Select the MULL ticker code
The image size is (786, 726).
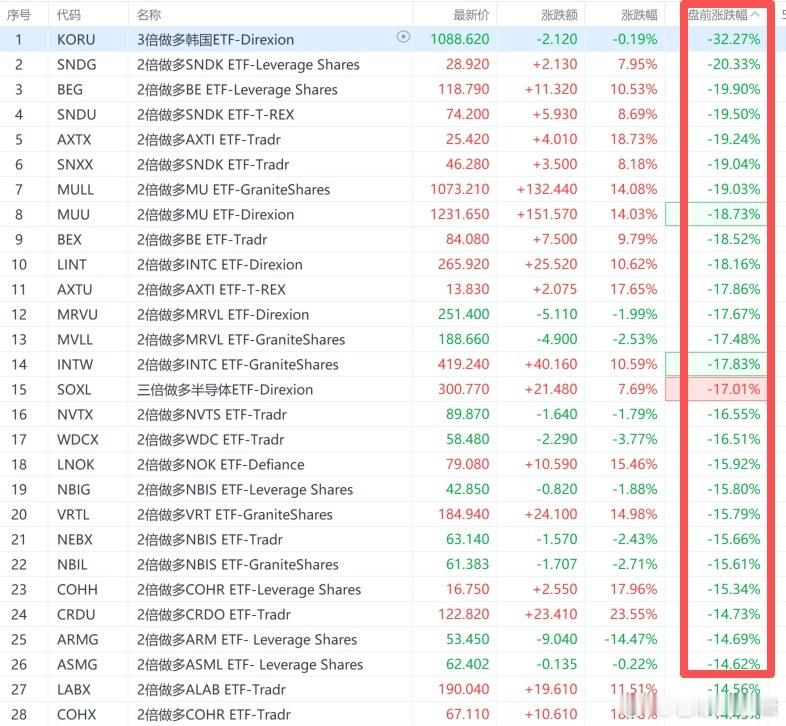pyautogui.click(x=75, y=190)
